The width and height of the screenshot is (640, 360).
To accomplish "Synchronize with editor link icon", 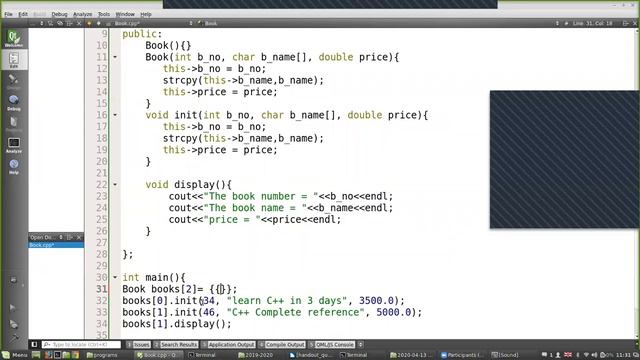I will coord(60,23).
